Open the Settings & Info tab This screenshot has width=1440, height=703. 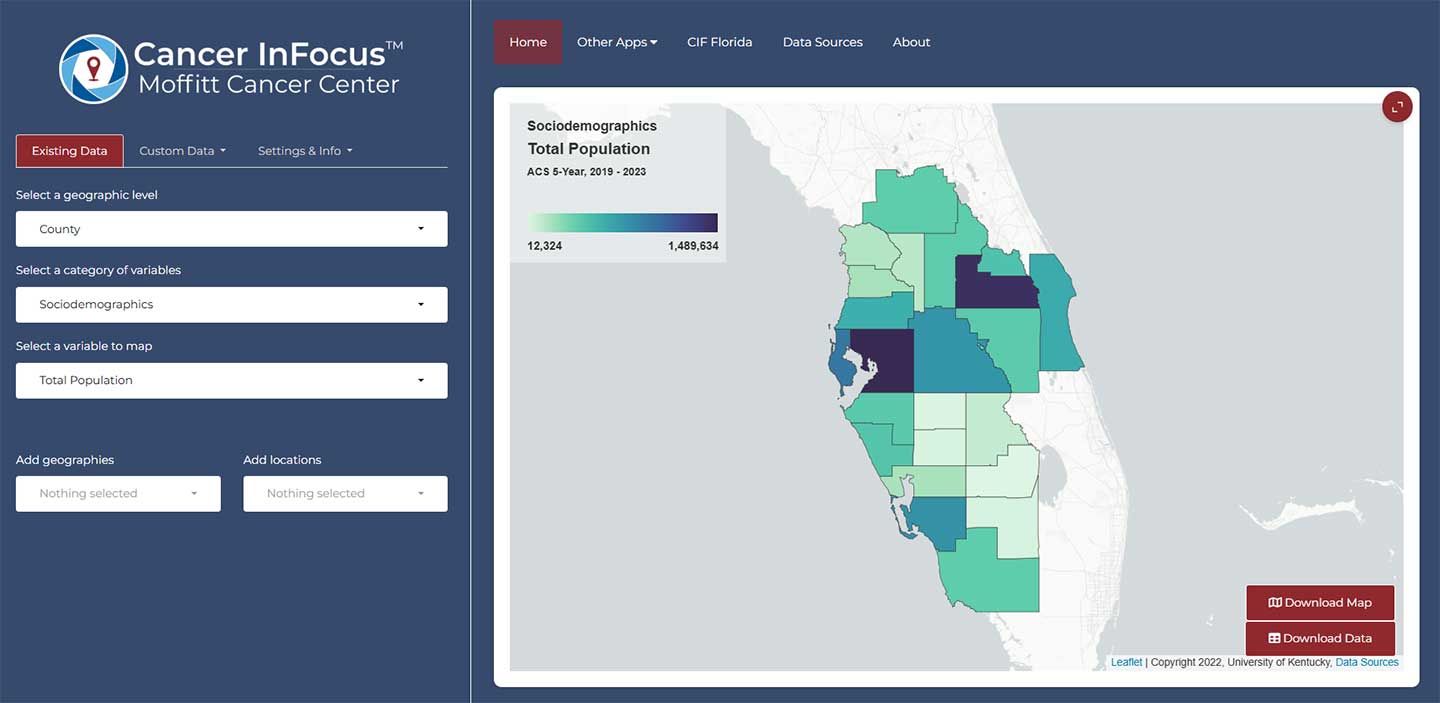[x=305, y=151]
